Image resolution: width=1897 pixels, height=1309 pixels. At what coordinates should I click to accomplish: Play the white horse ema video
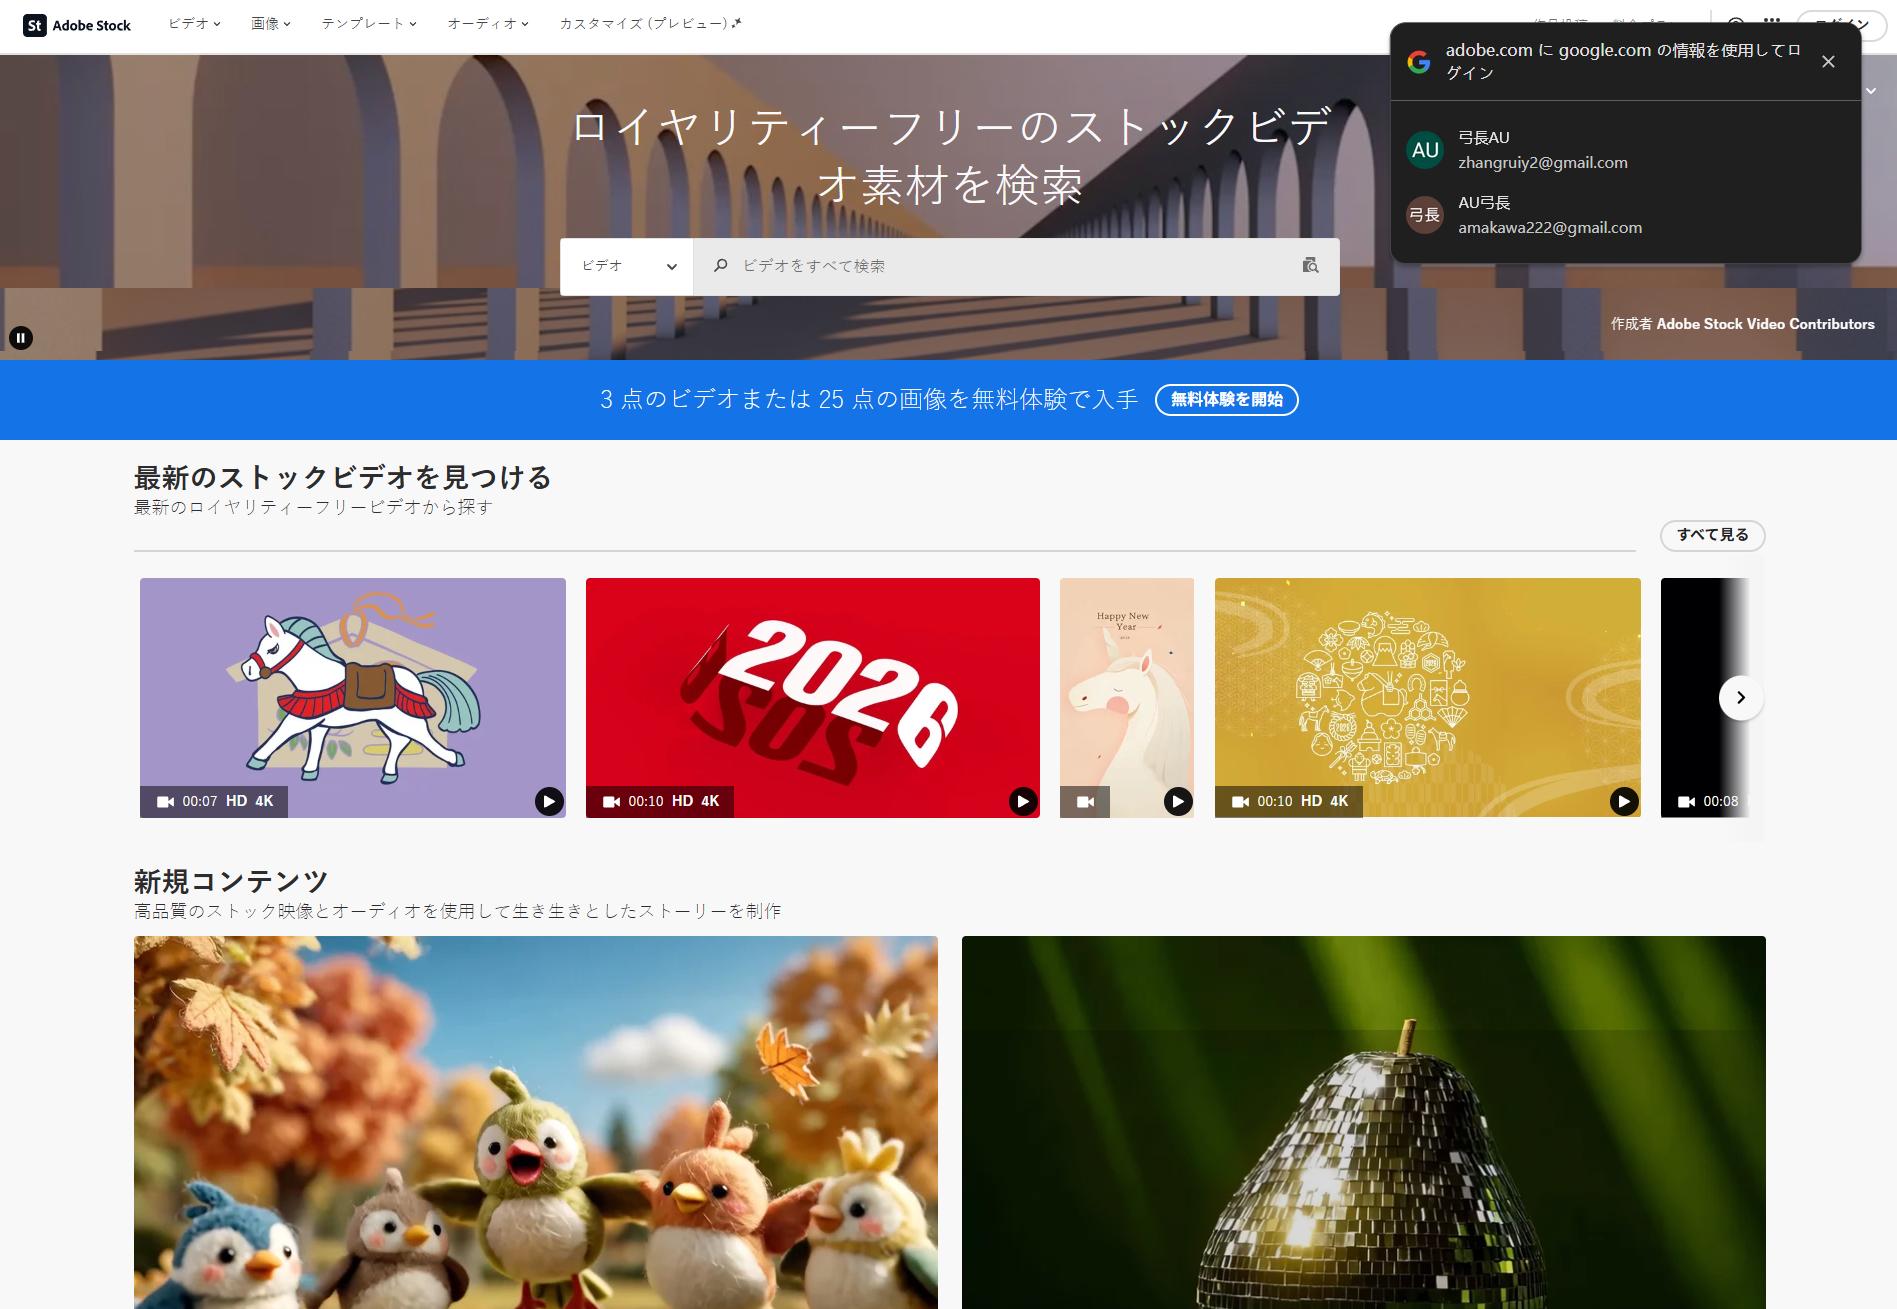pyautogui.click(x=548, y=799)
